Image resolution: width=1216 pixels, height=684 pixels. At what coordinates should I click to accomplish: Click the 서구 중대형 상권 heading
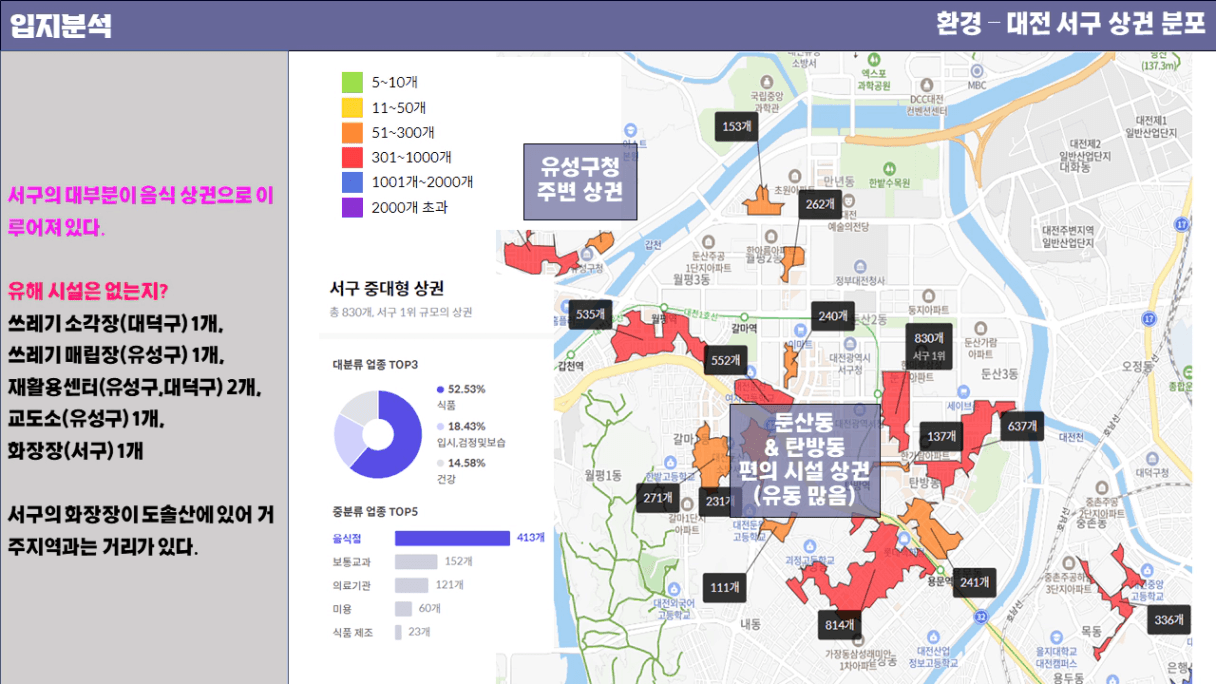point(387,289)
